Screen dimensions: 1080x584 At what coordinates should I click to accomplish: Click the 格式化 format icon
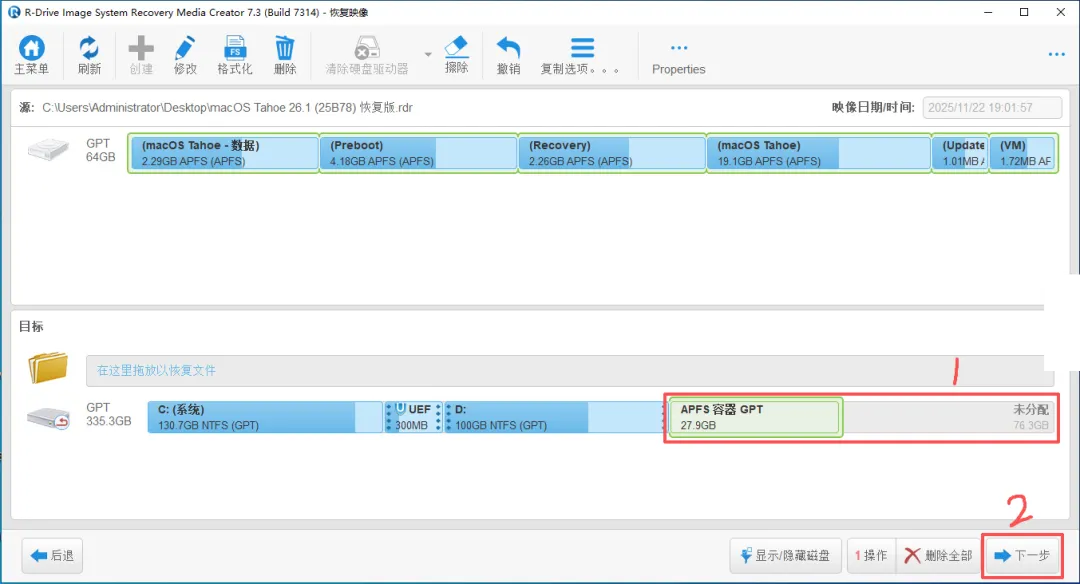tap(235, 54)
